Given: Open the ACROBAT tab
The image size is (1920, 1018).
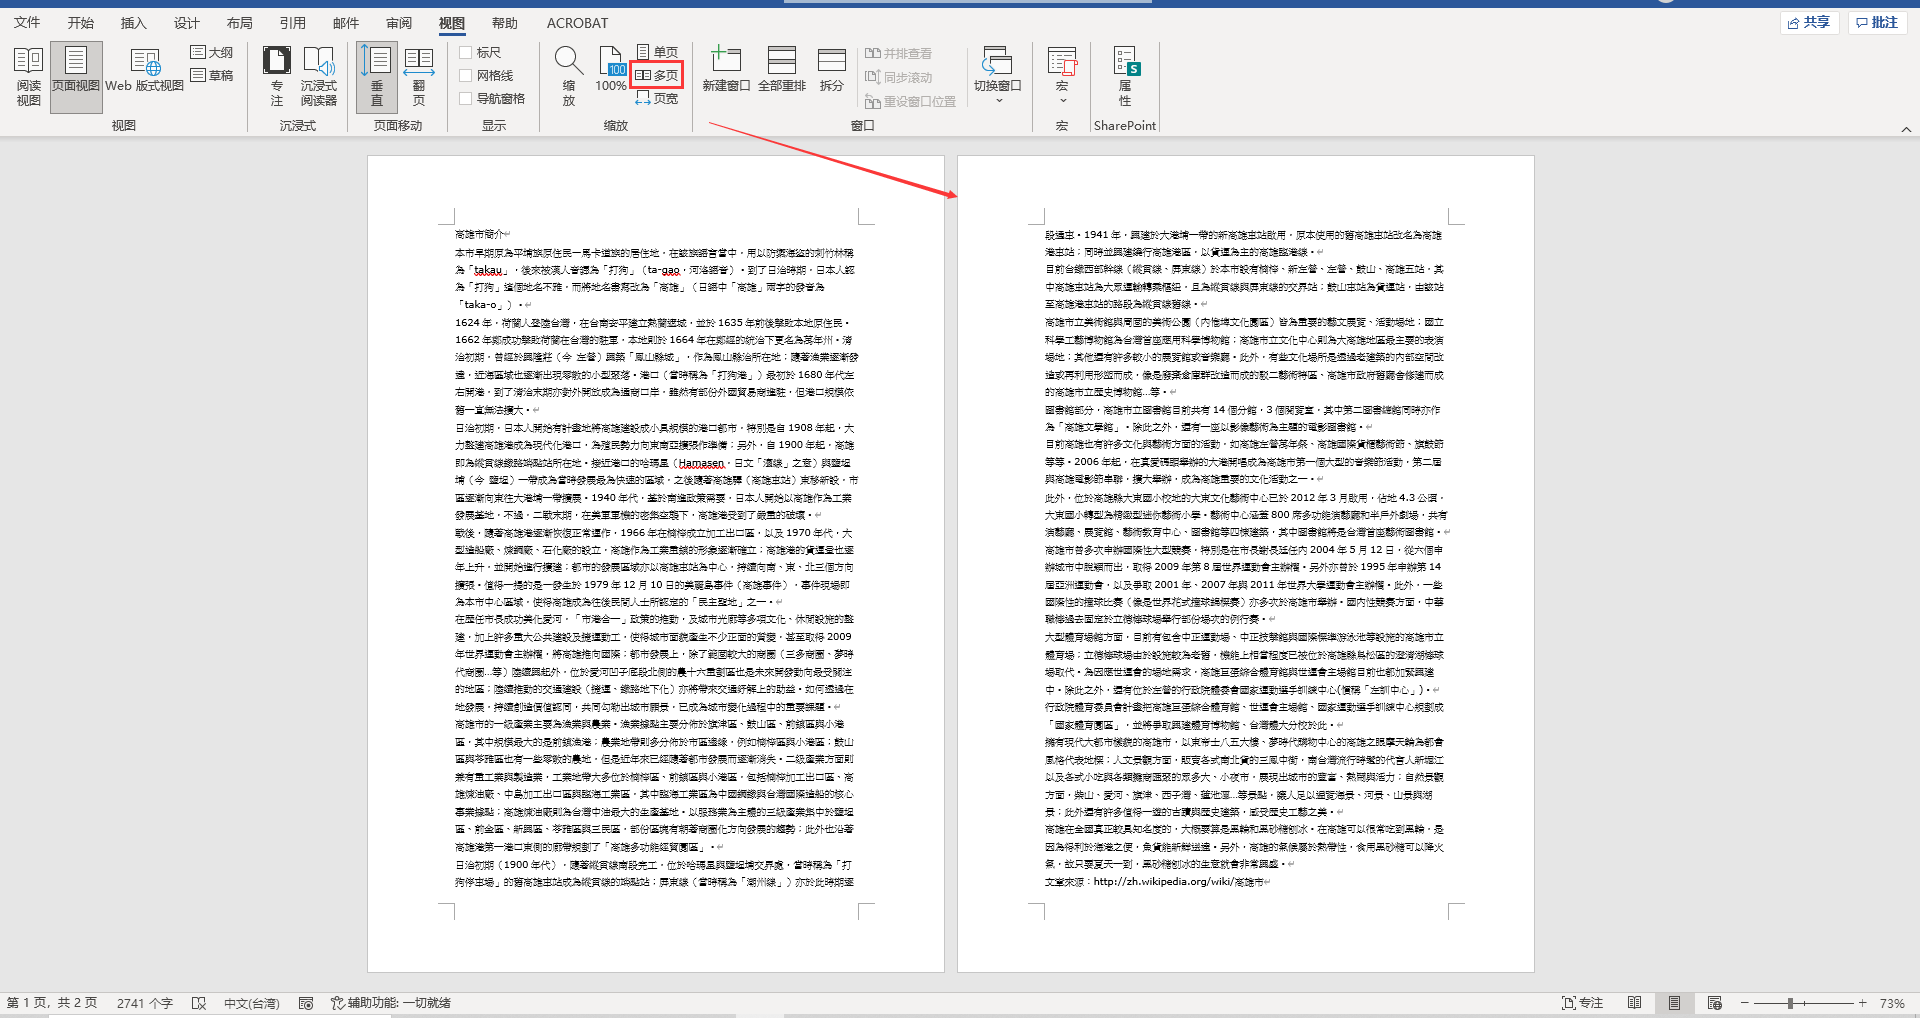Looking at the screenshot, I should click(577, 23).
